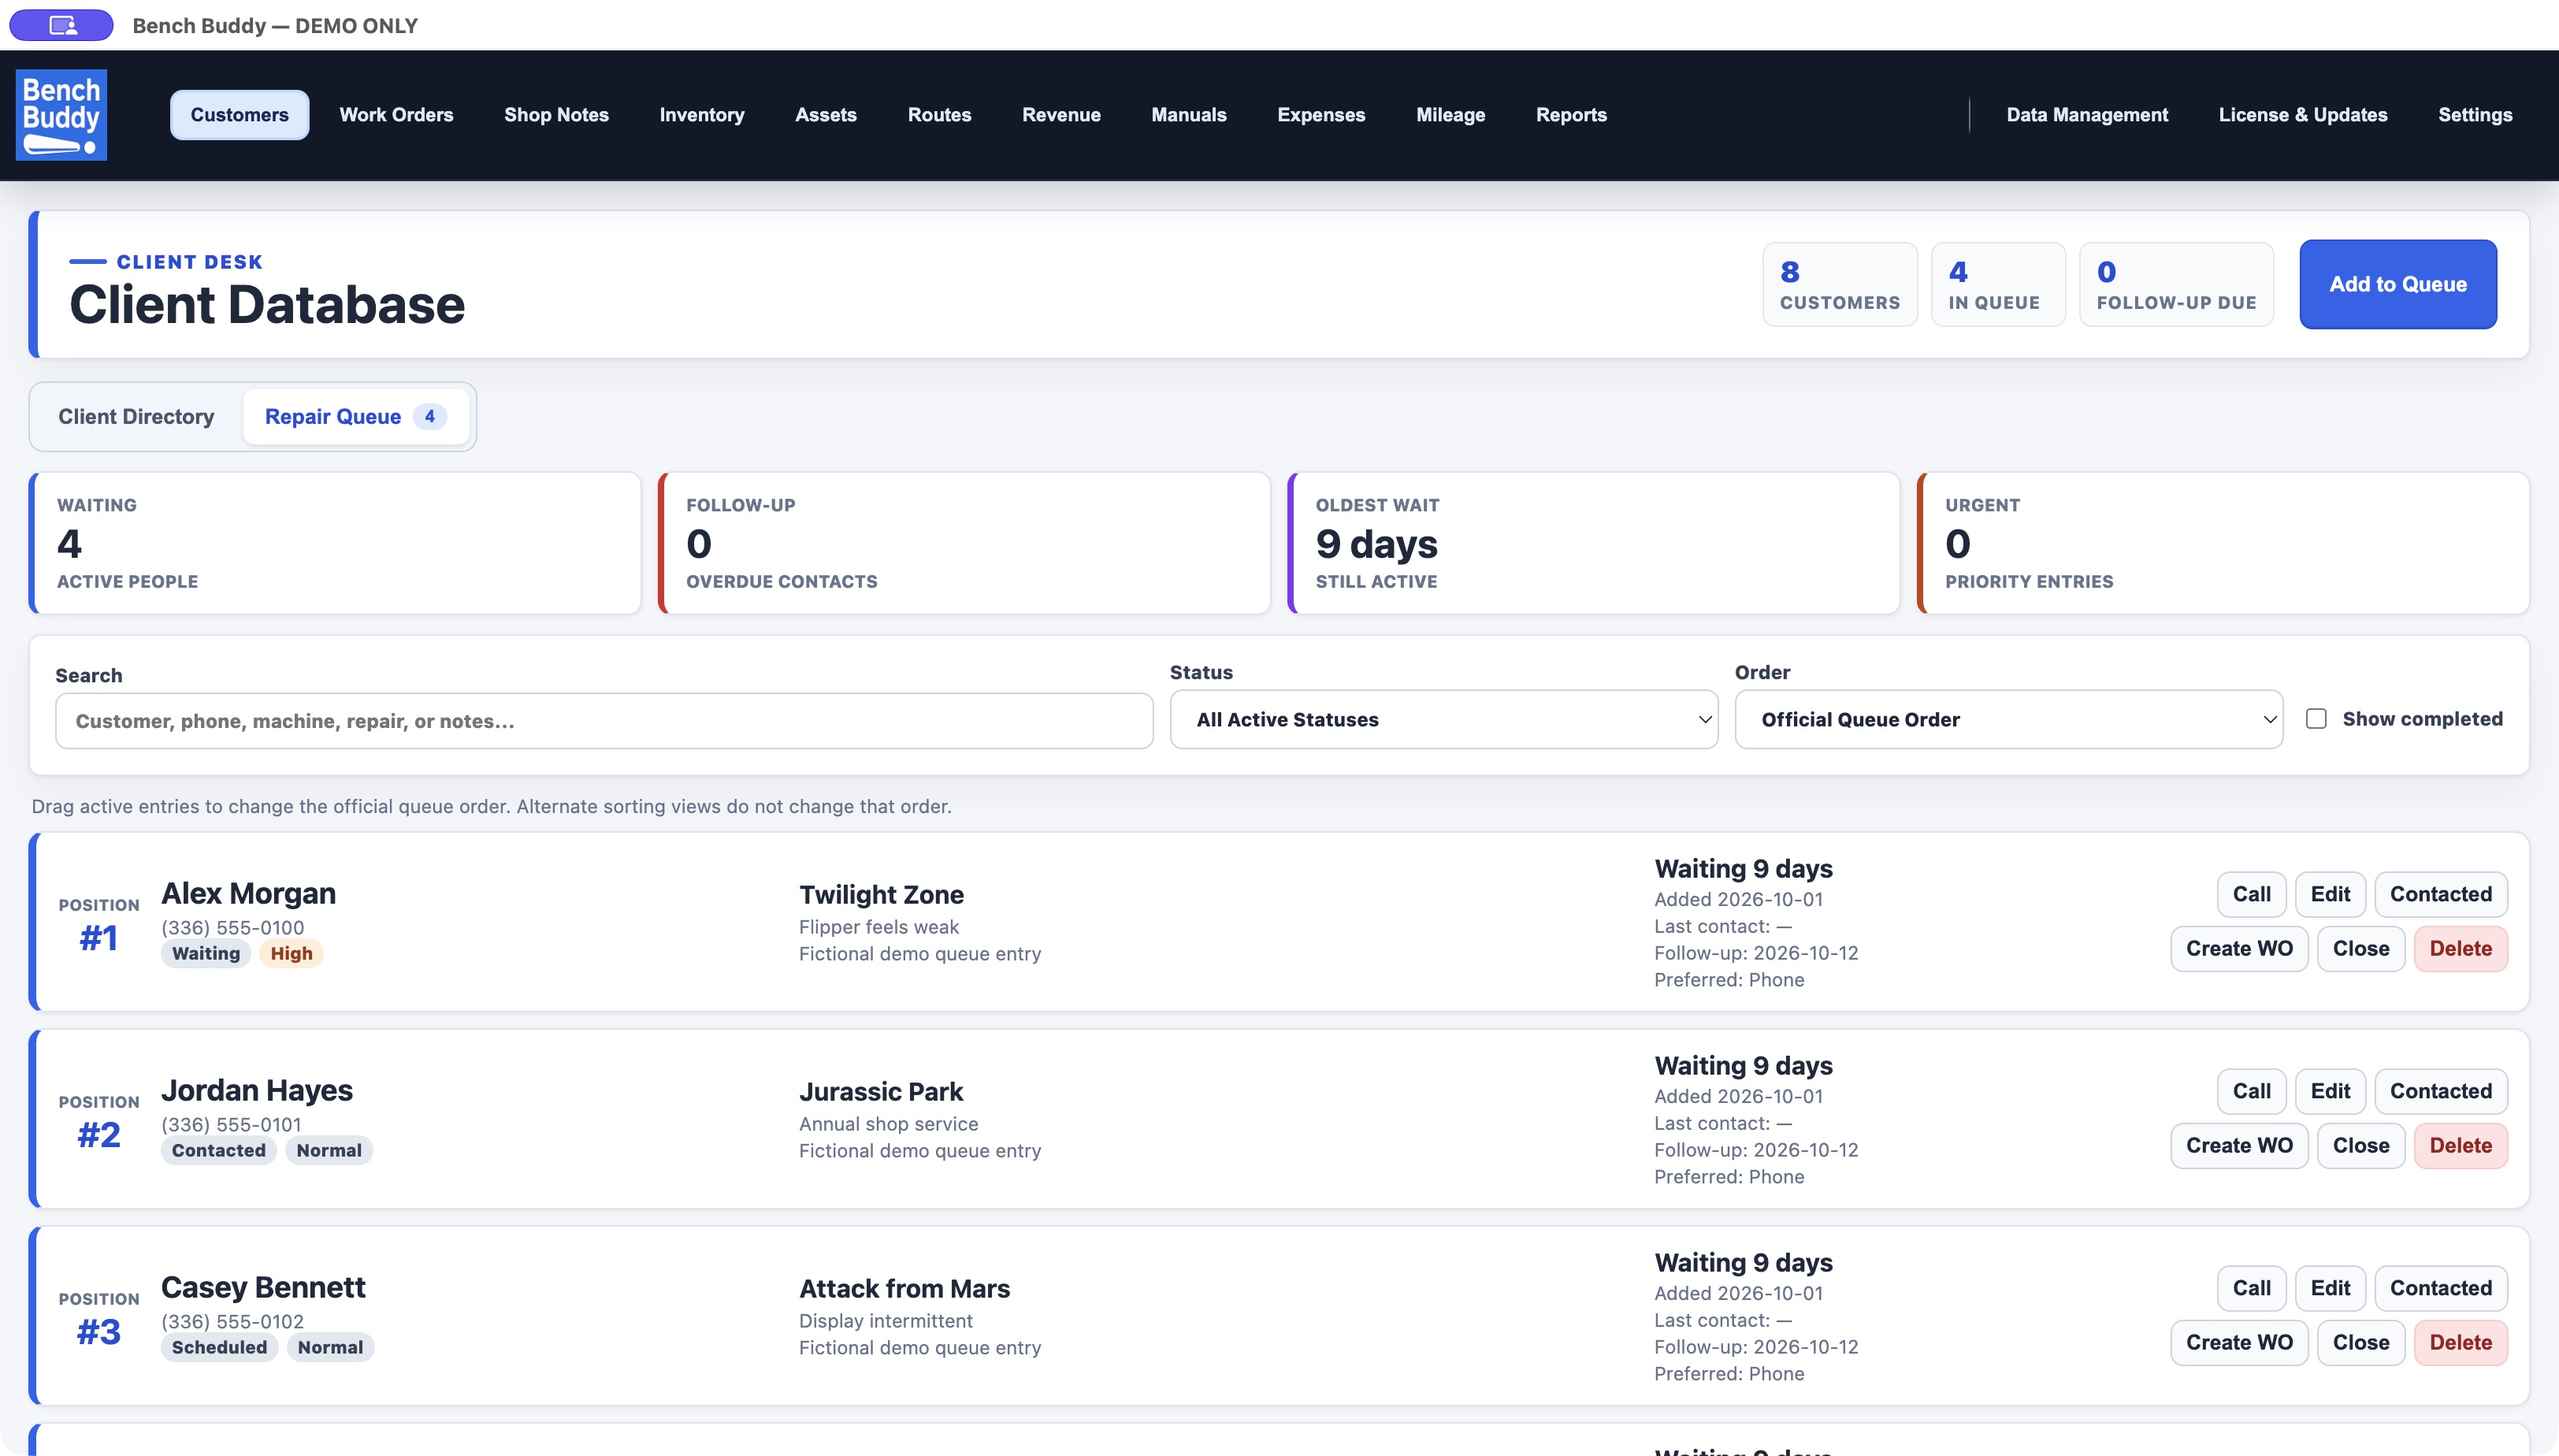
Task: Click the 8 Customers stat card
Action: [1840, 284]
